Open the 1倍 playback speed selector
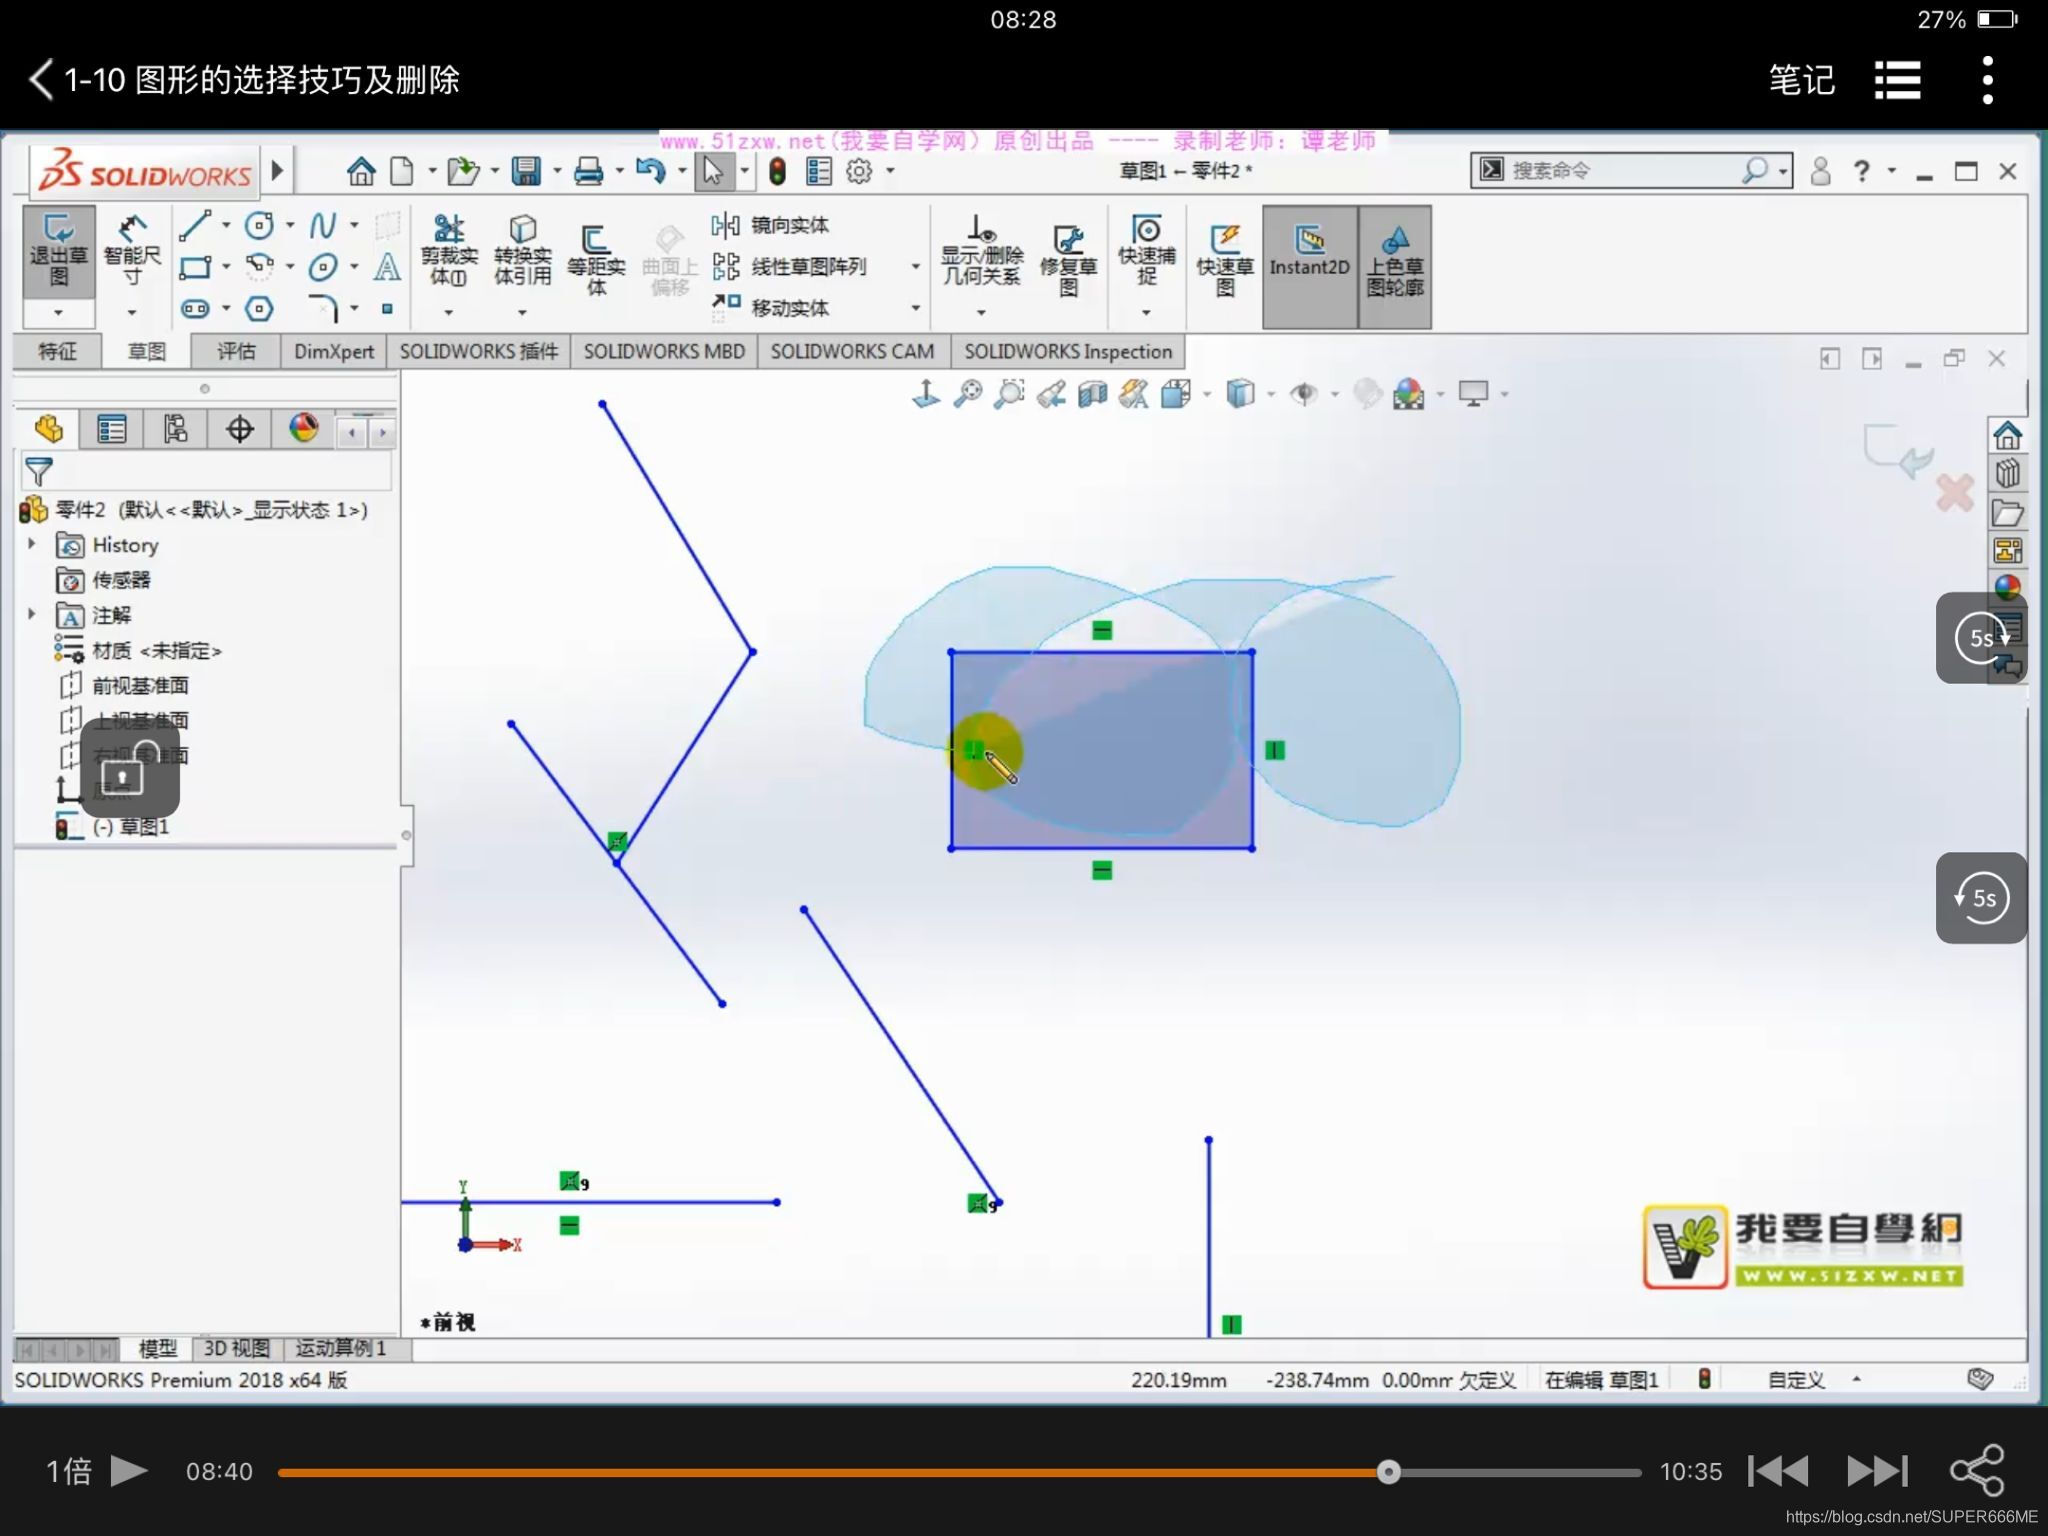2048x1536 pixels. click(x=68, y=1471)
